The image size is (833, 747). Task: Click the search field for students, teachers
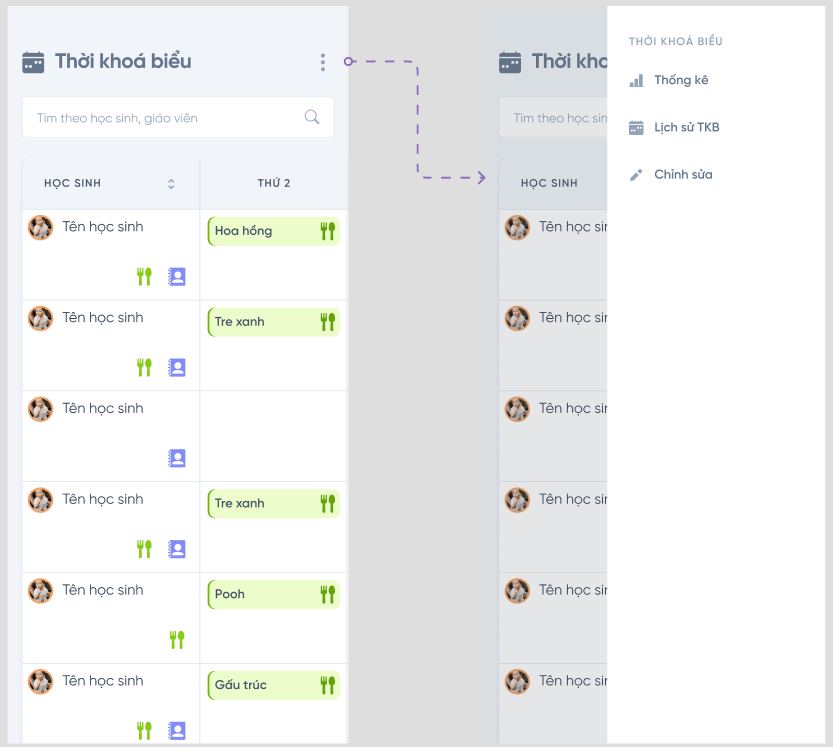point(165,118)
